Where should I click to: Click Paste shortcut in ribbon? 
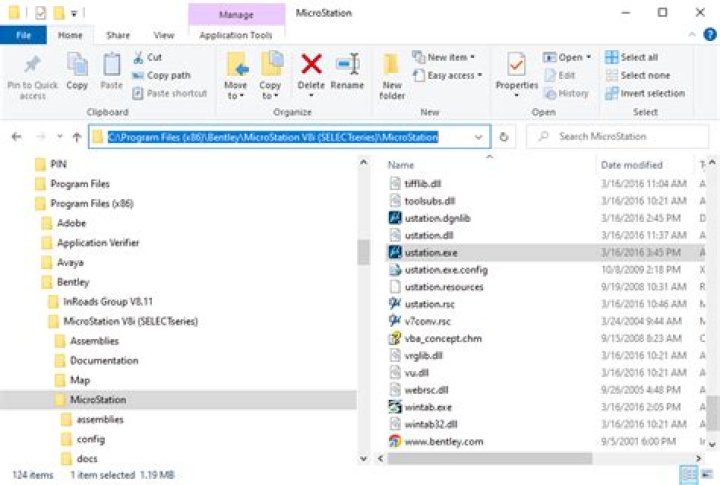pos(169,93)
